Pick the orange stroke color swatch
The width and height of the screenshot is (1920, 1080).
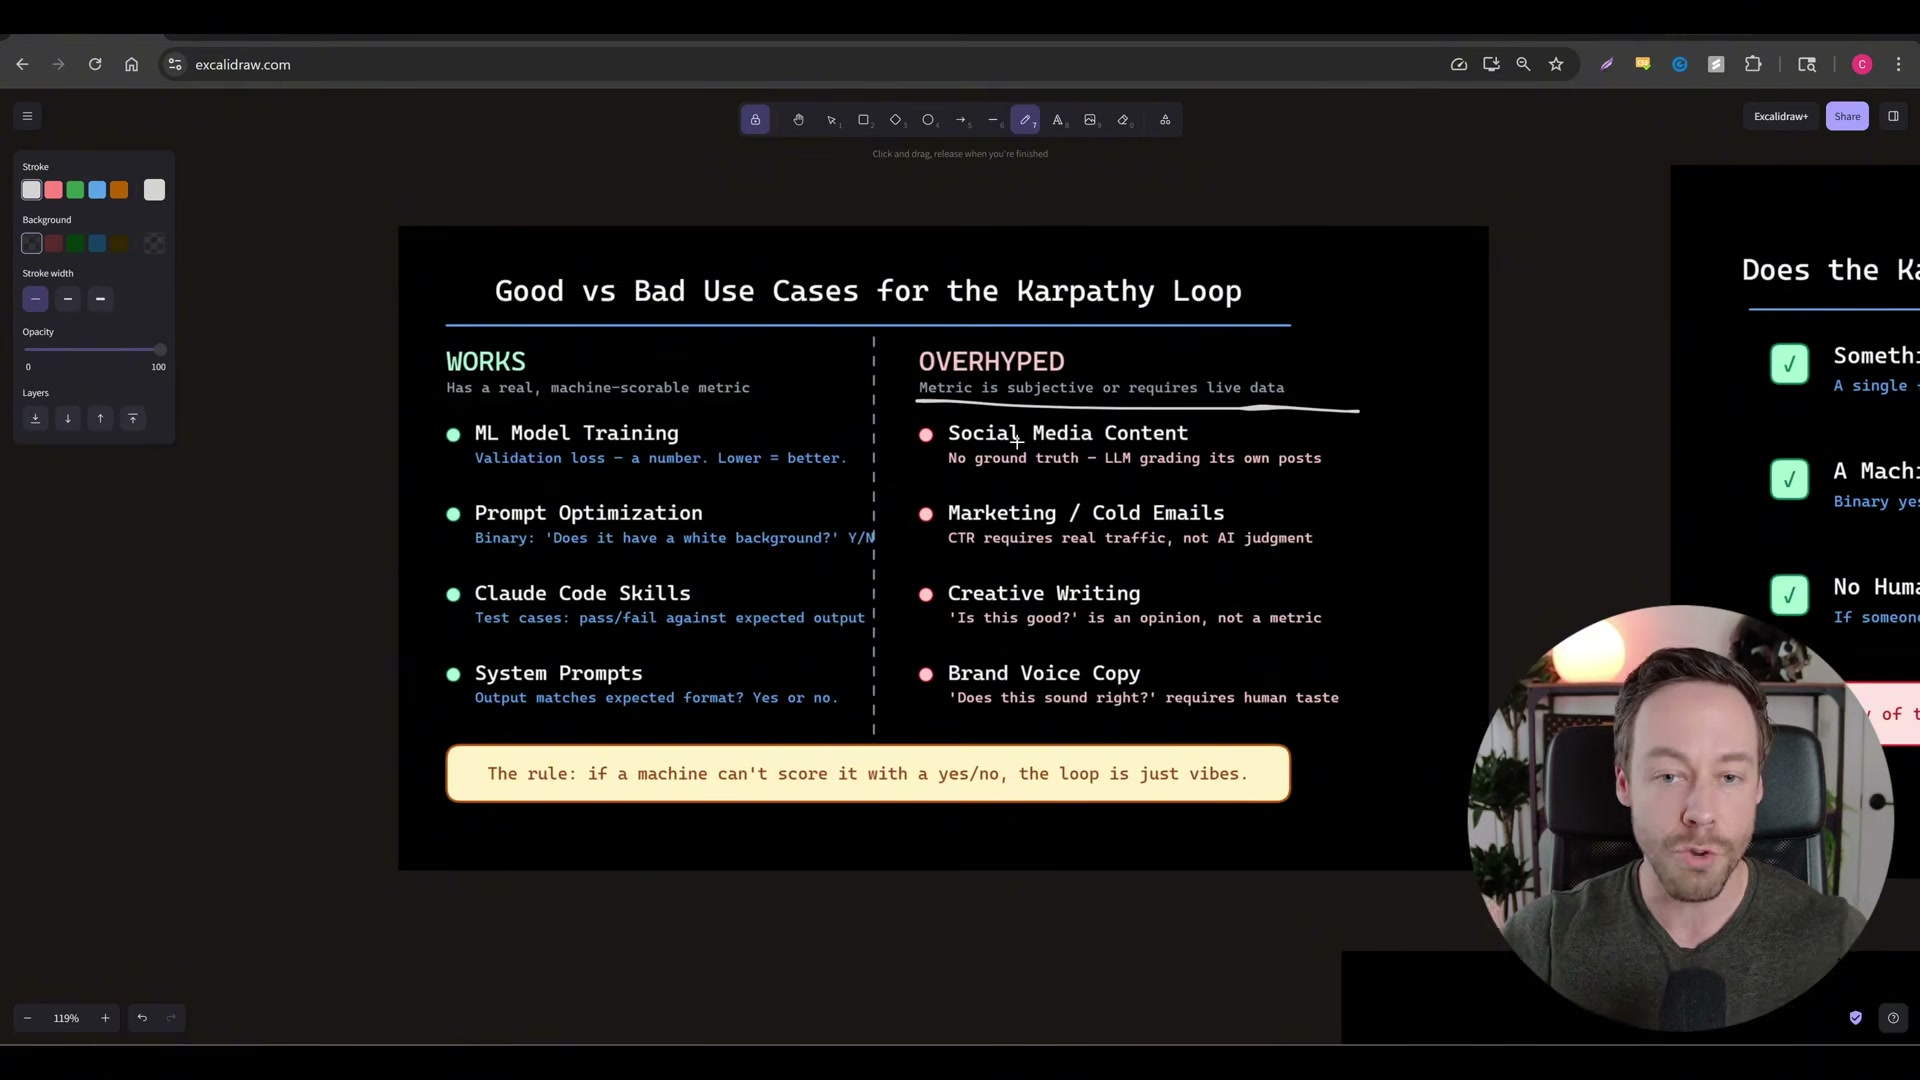(x=119, y=190)
